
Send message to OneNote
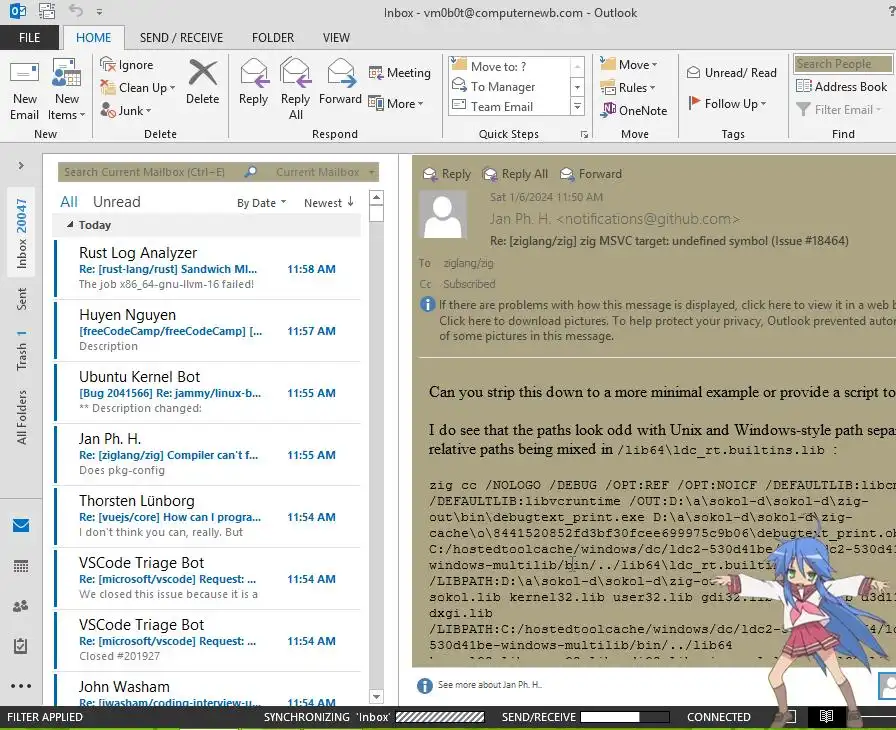click(x=633, y=110)
